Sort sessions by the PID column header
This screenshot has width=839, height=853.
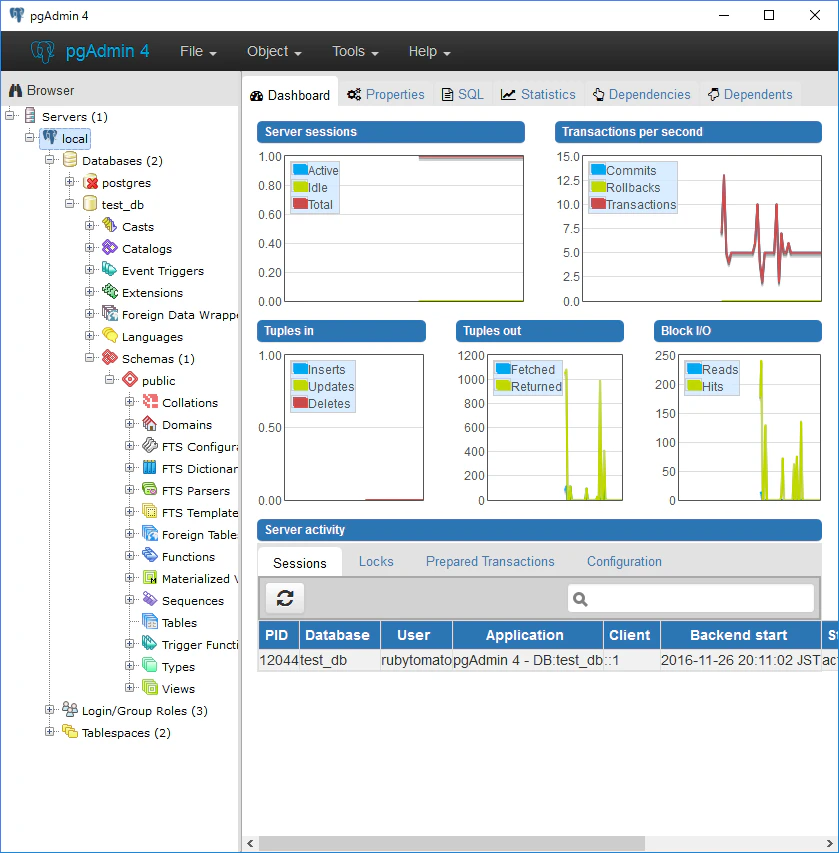(279, 635)
